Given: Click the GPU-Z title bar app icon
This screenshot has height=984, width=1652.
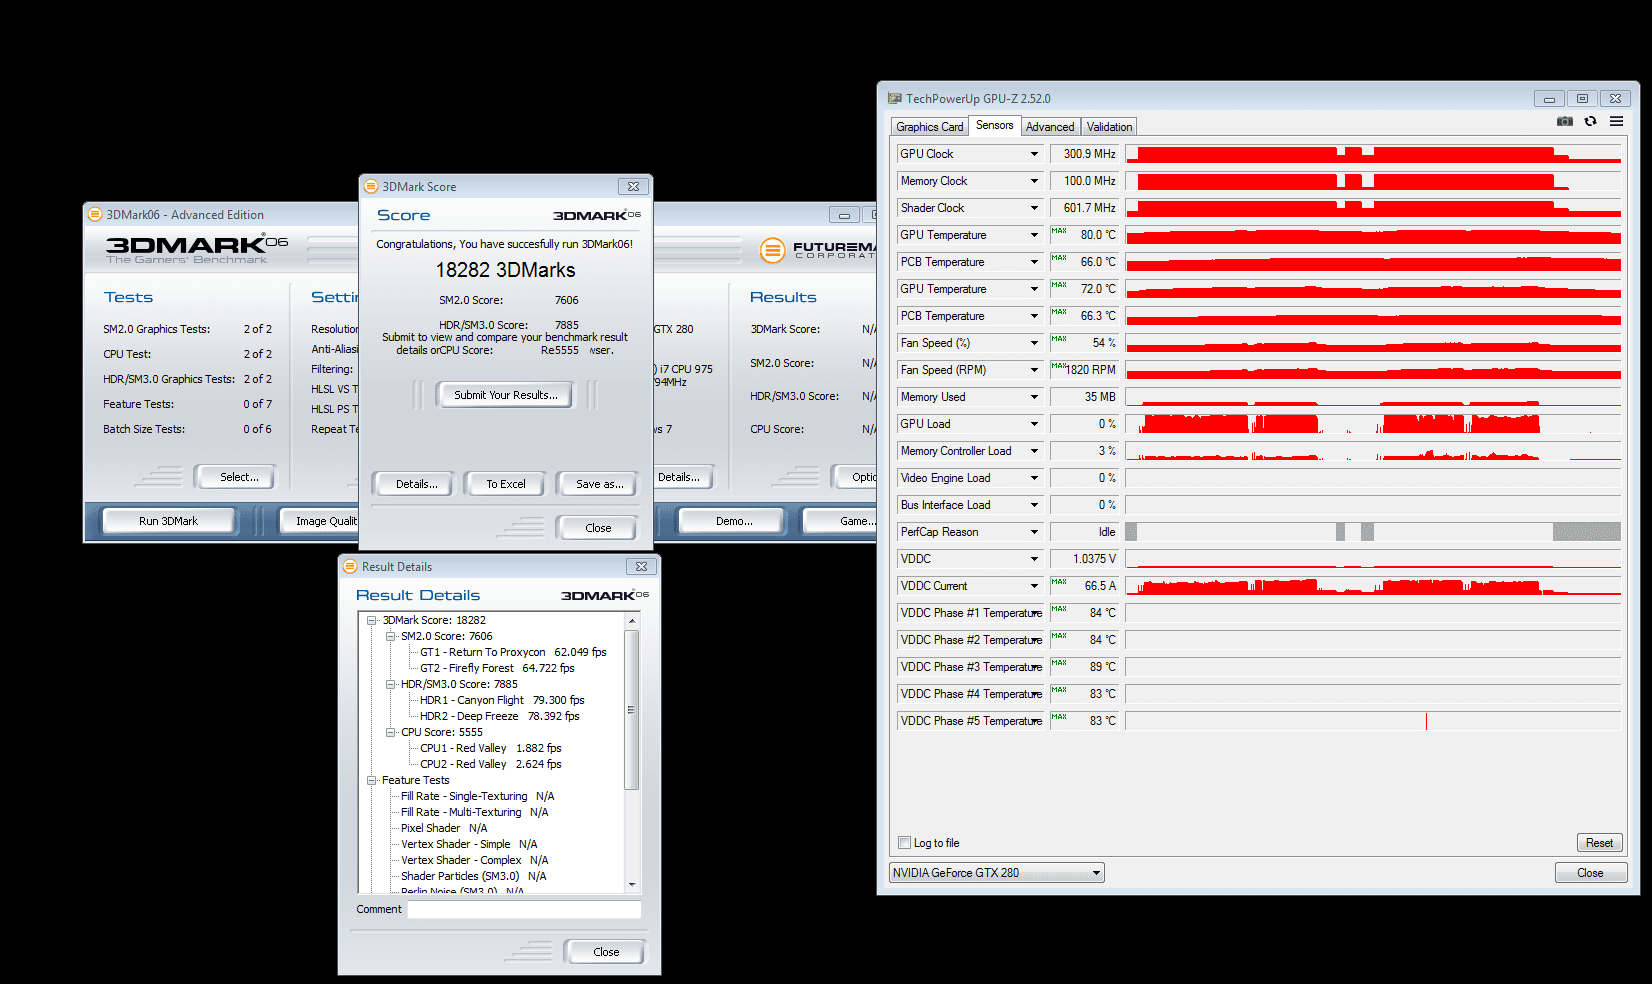Looking at the screenshot, I should 894,98.
